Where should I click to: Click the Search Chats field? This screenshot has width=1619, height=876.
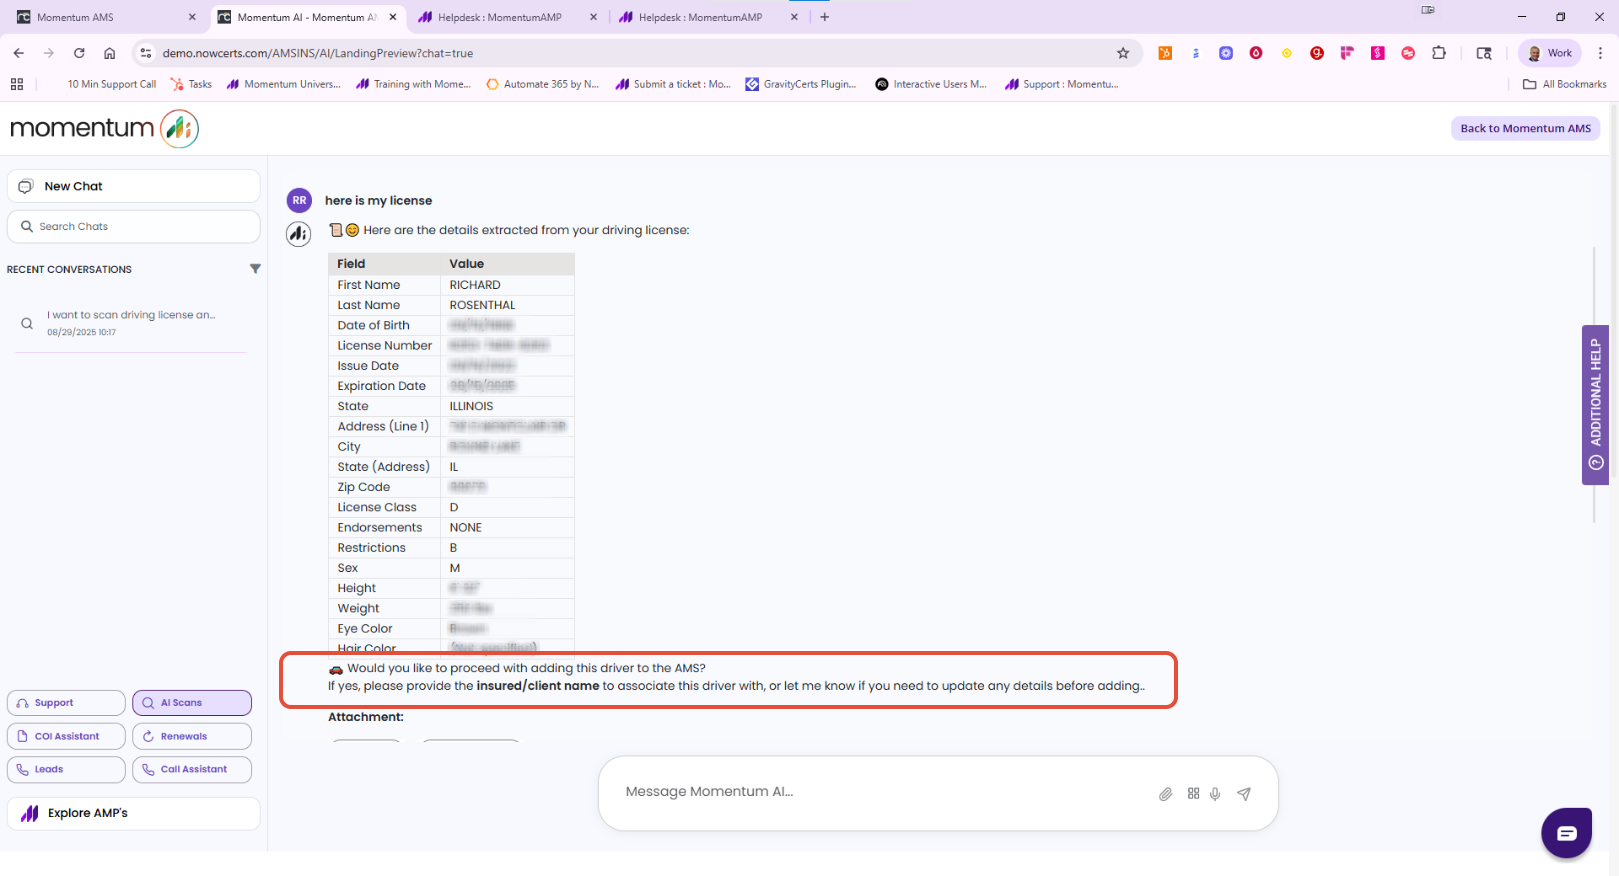tap(134, 227)
